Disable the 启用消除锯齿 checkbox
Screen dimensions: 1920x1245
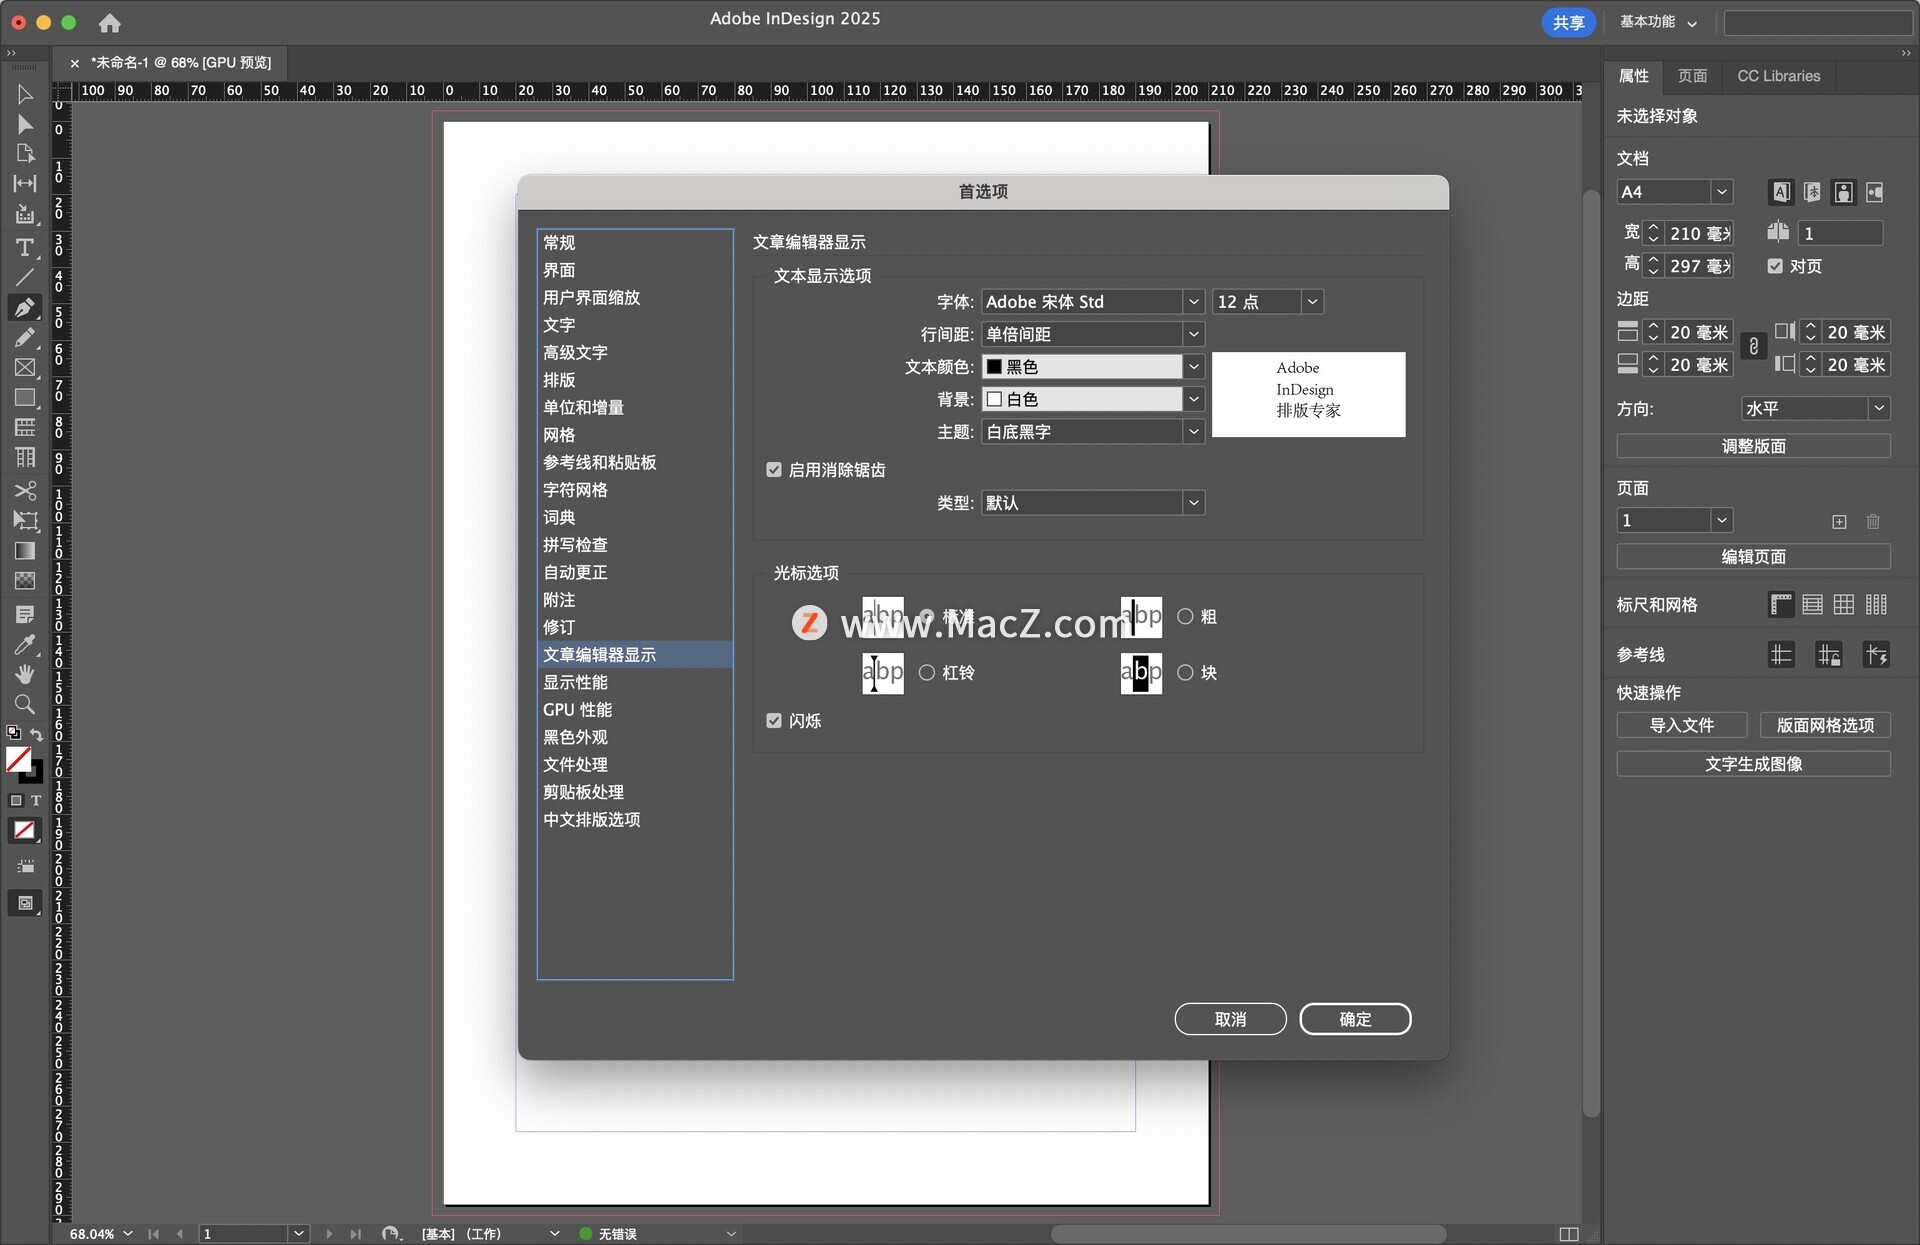coord(774,470)
